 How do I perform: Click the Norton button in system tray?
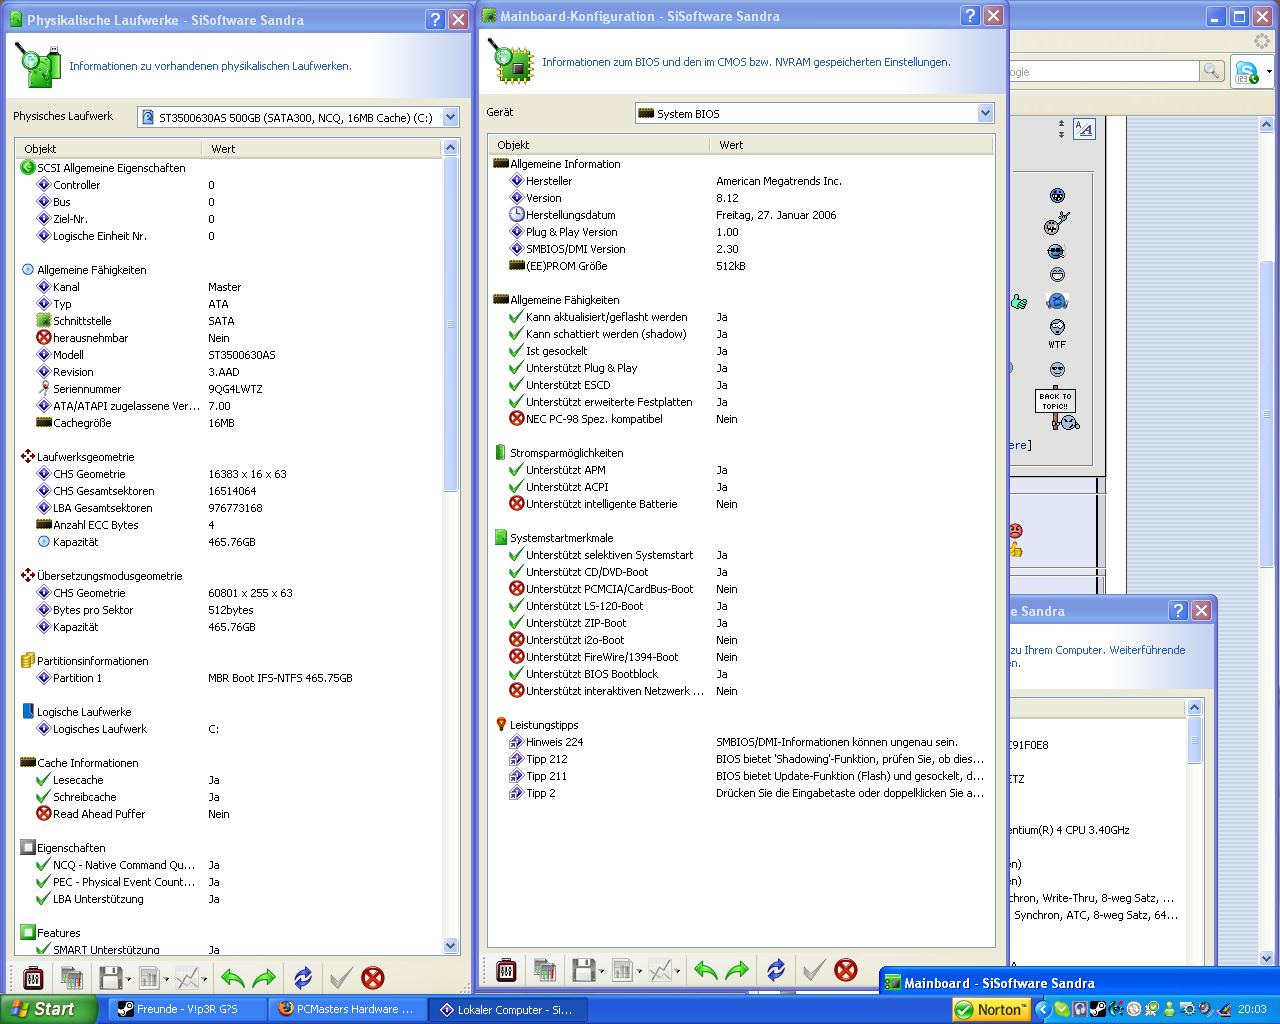pyautogui.click(x=992, y=1010)
